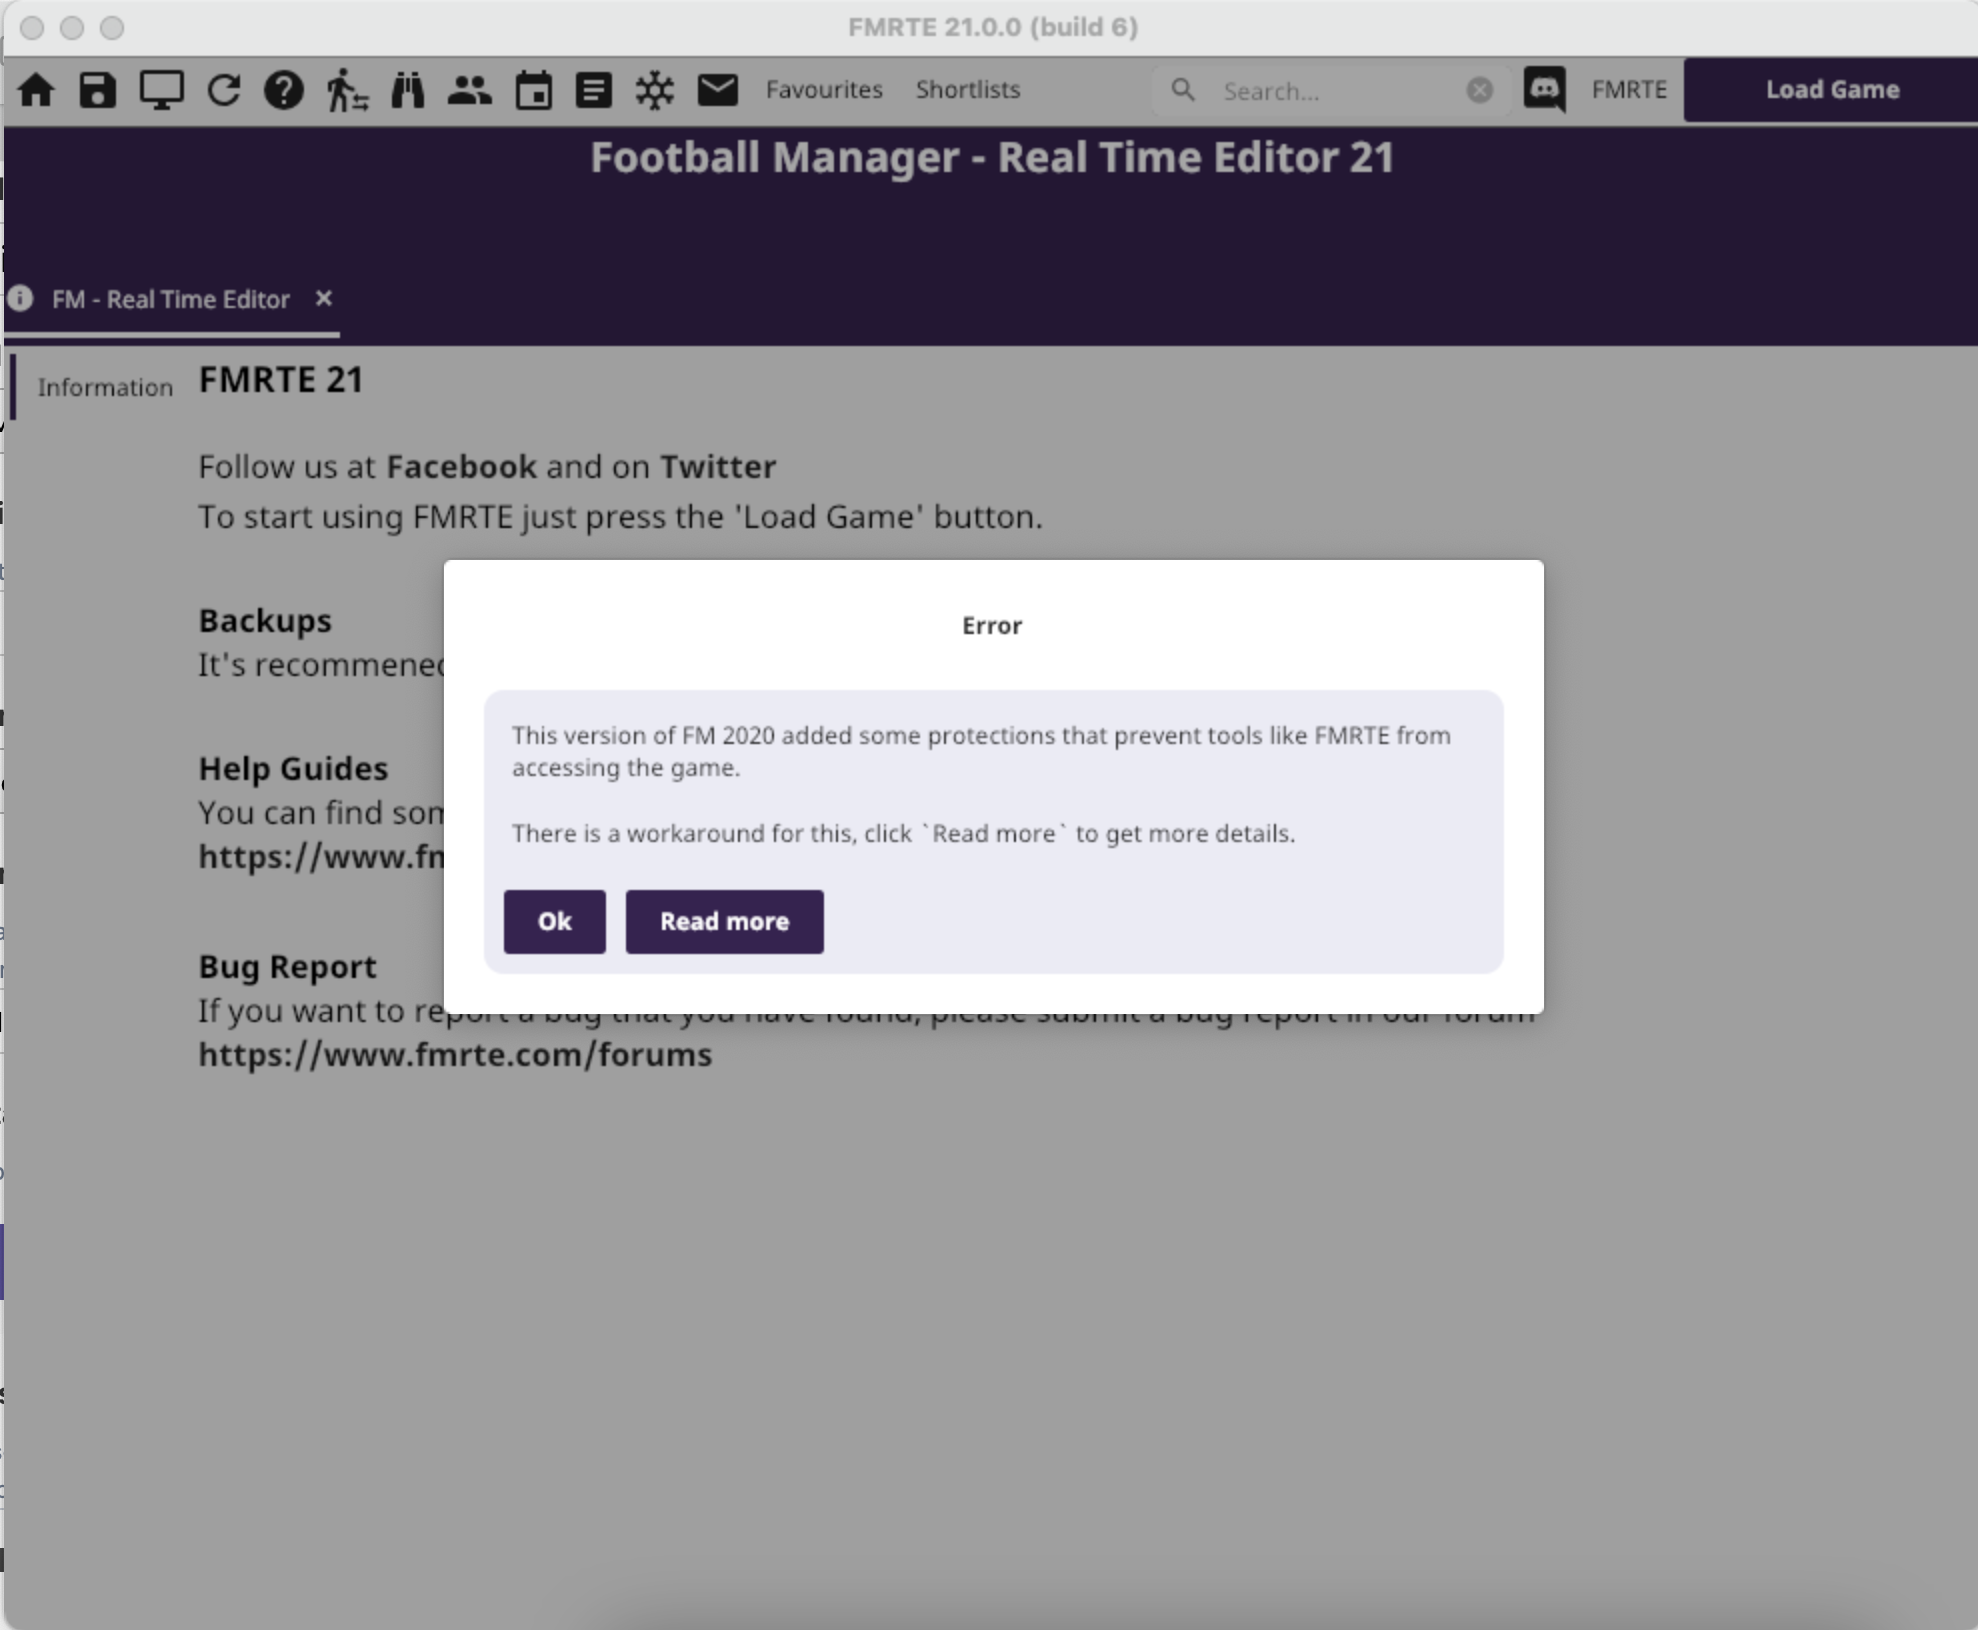Screen dimensions: 1978x1630
Task: Click the Save floppy disk icon
Action: [98, 90]
